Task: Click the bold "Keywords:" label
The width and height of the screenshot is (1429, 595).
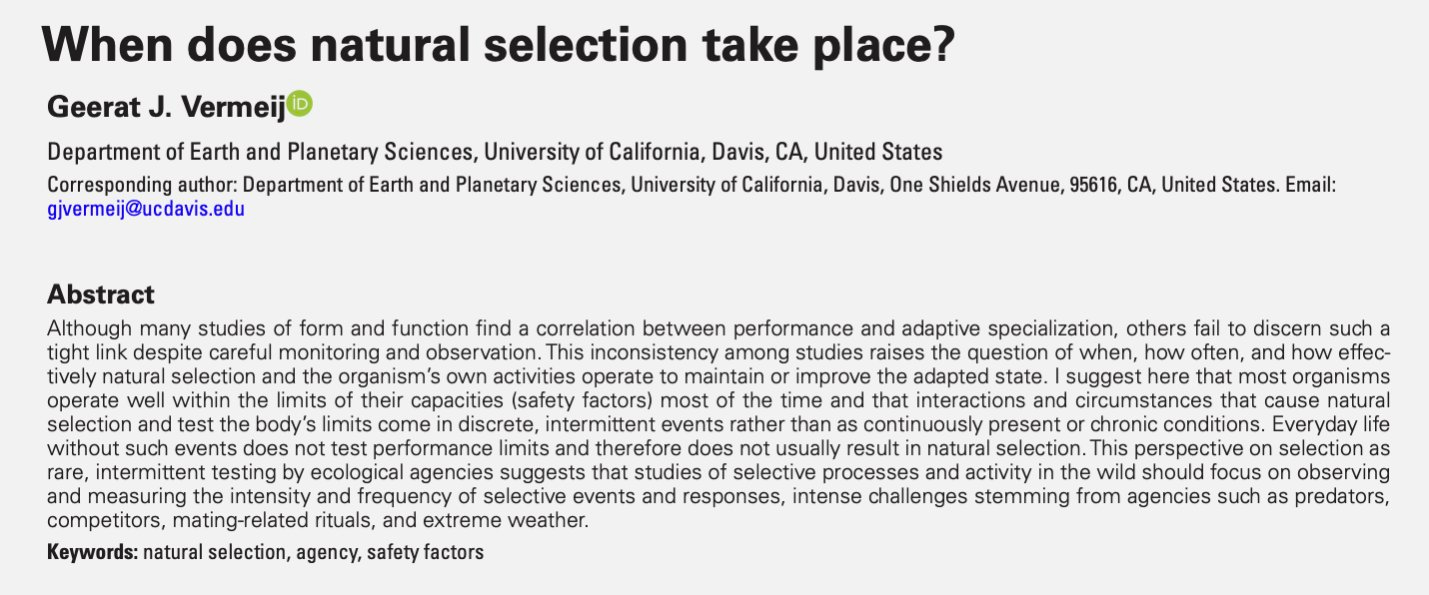Action: [92, 551]
